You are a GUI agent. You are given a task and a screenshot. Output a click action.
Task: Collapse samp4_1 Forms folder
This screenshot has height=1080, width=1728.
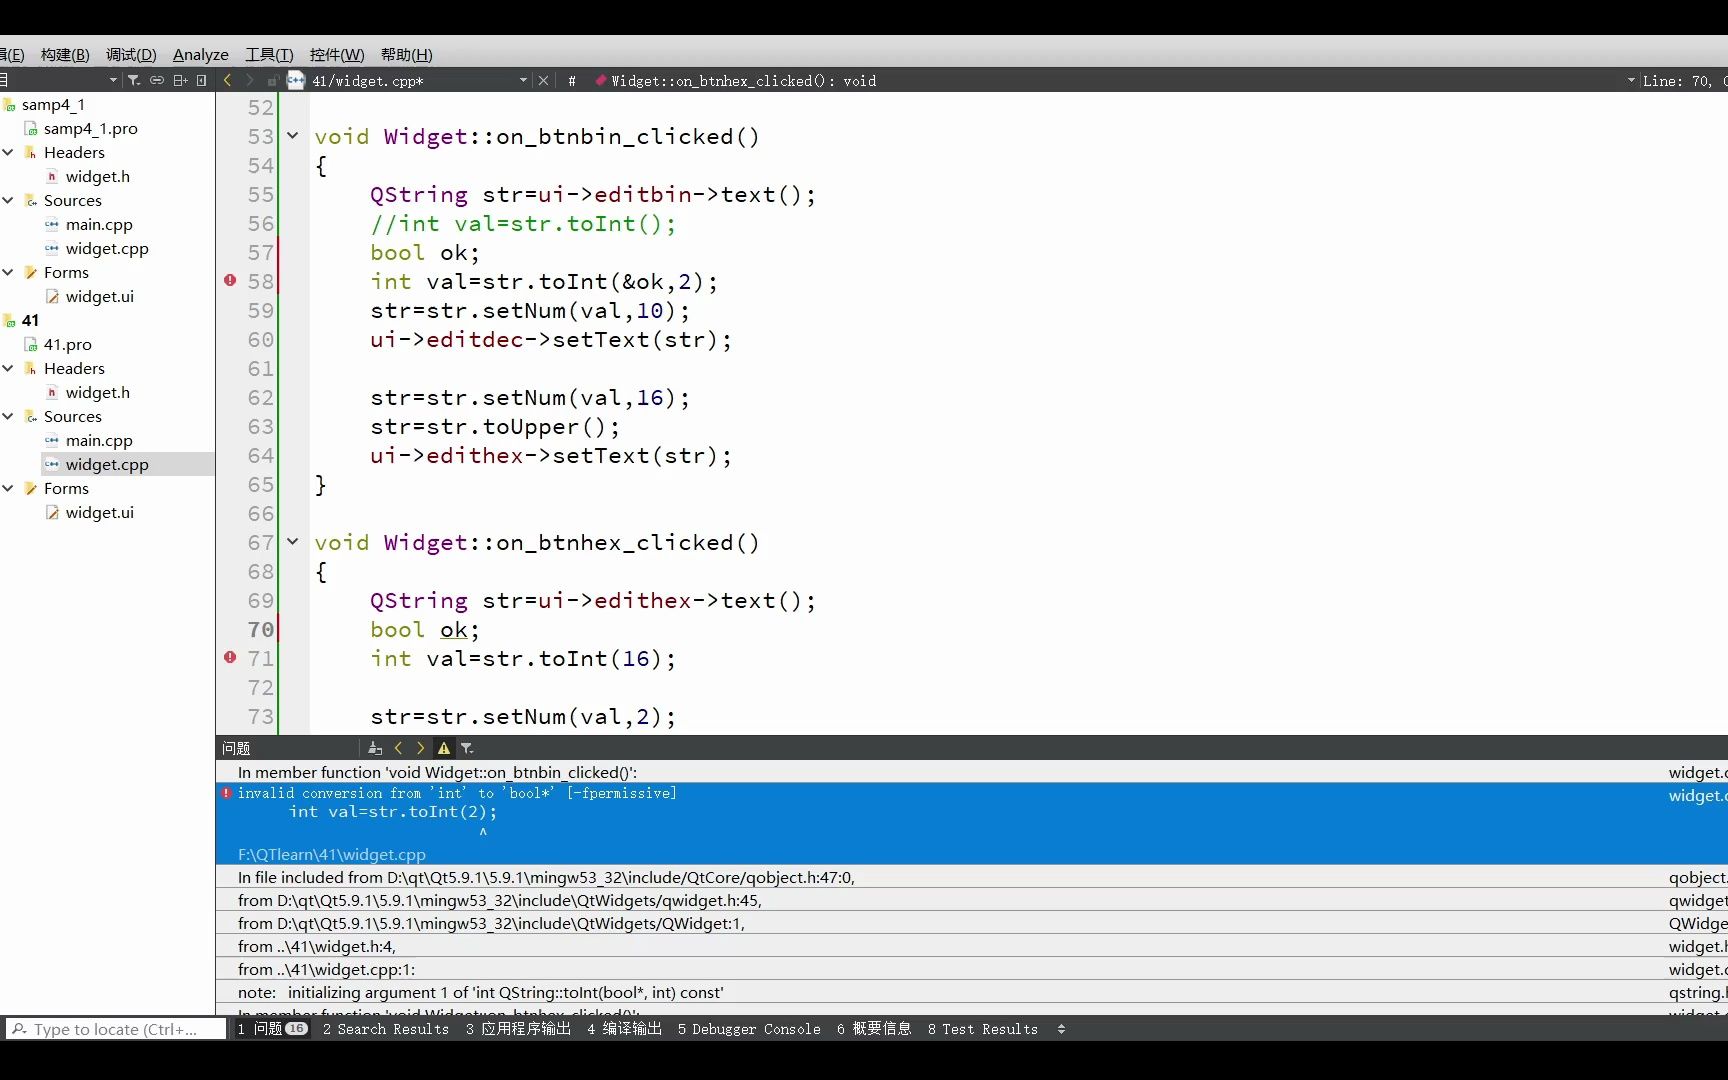click(x=8, y=272)
